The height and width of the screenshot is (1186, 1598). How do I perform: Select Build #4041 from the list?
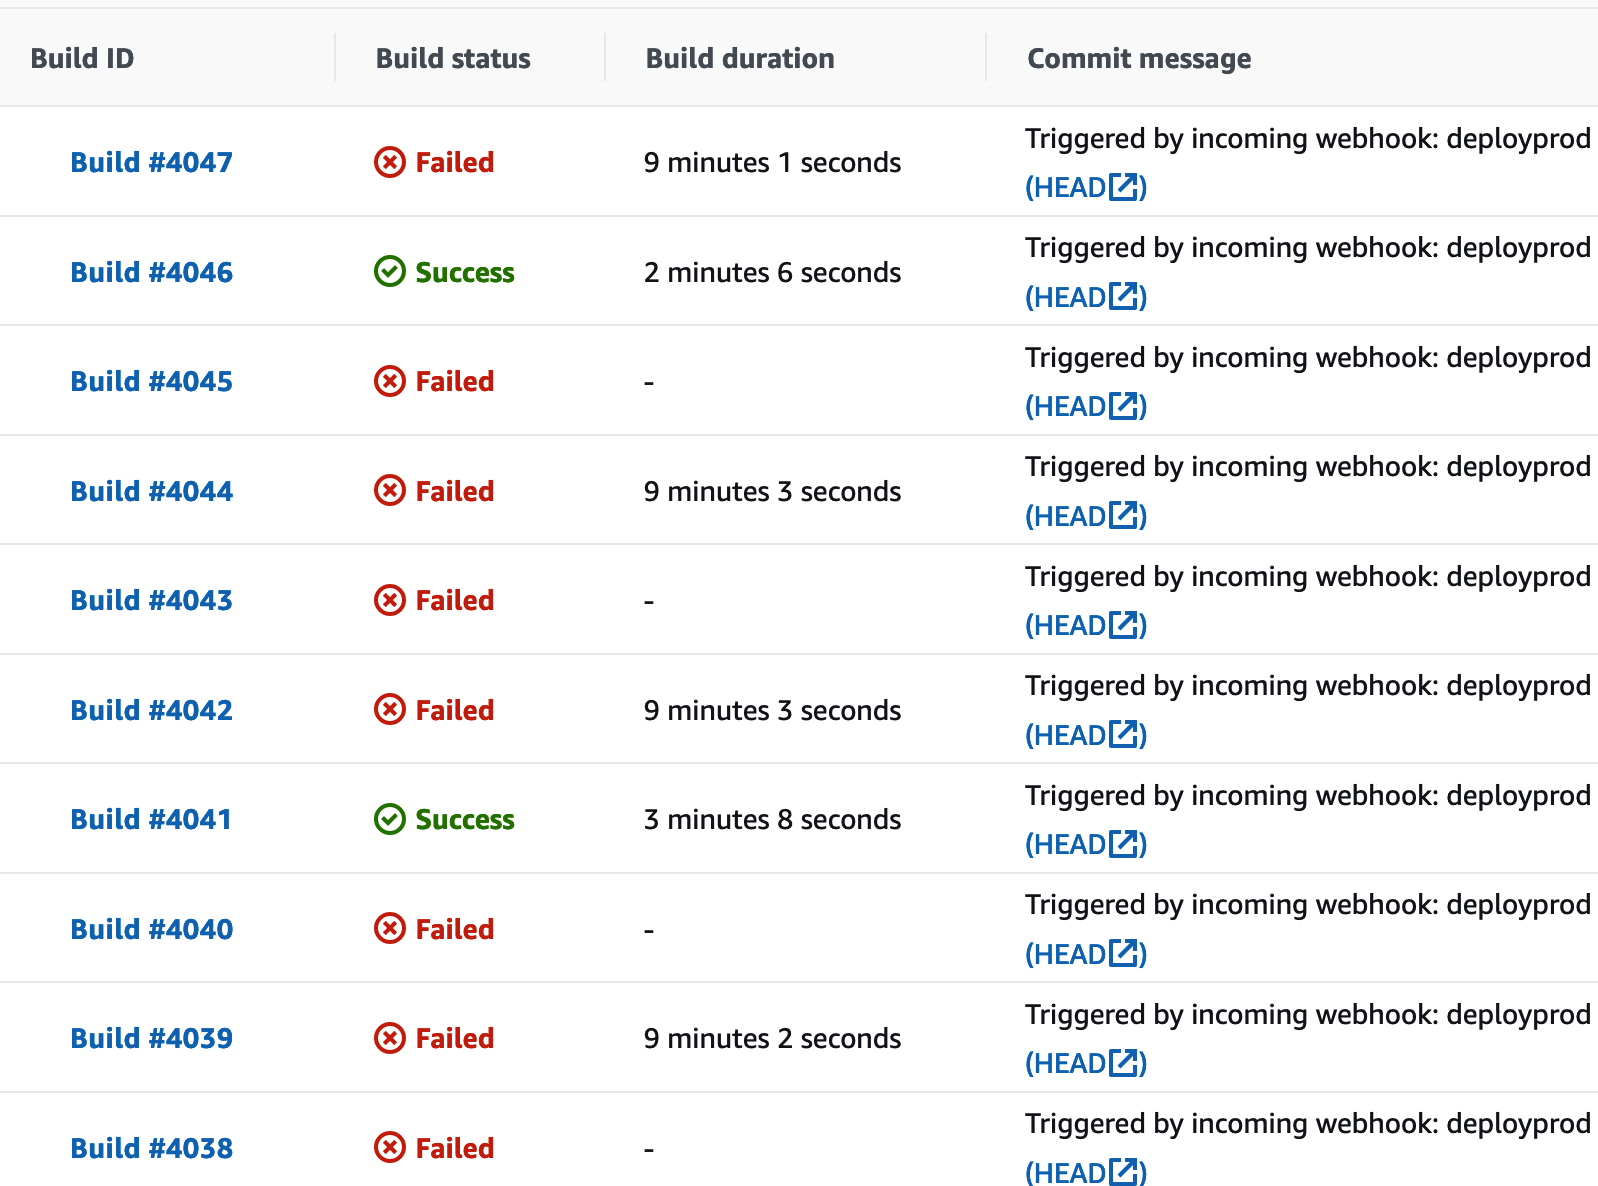click(x=151, y=818)
